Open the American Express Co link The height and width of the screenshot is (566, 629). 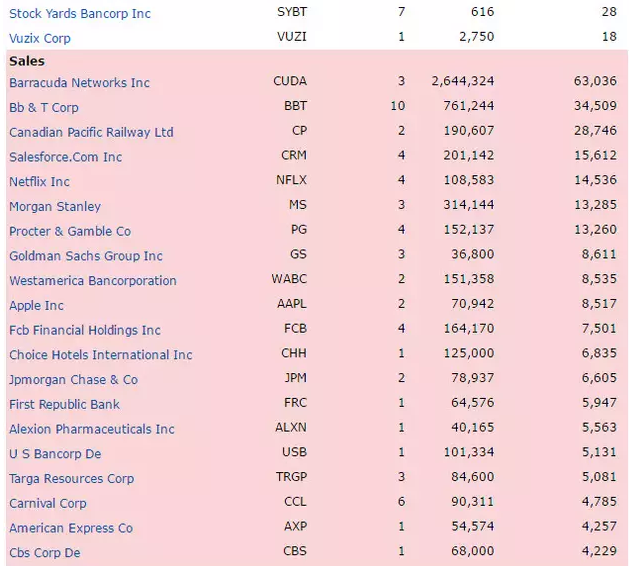71,528
